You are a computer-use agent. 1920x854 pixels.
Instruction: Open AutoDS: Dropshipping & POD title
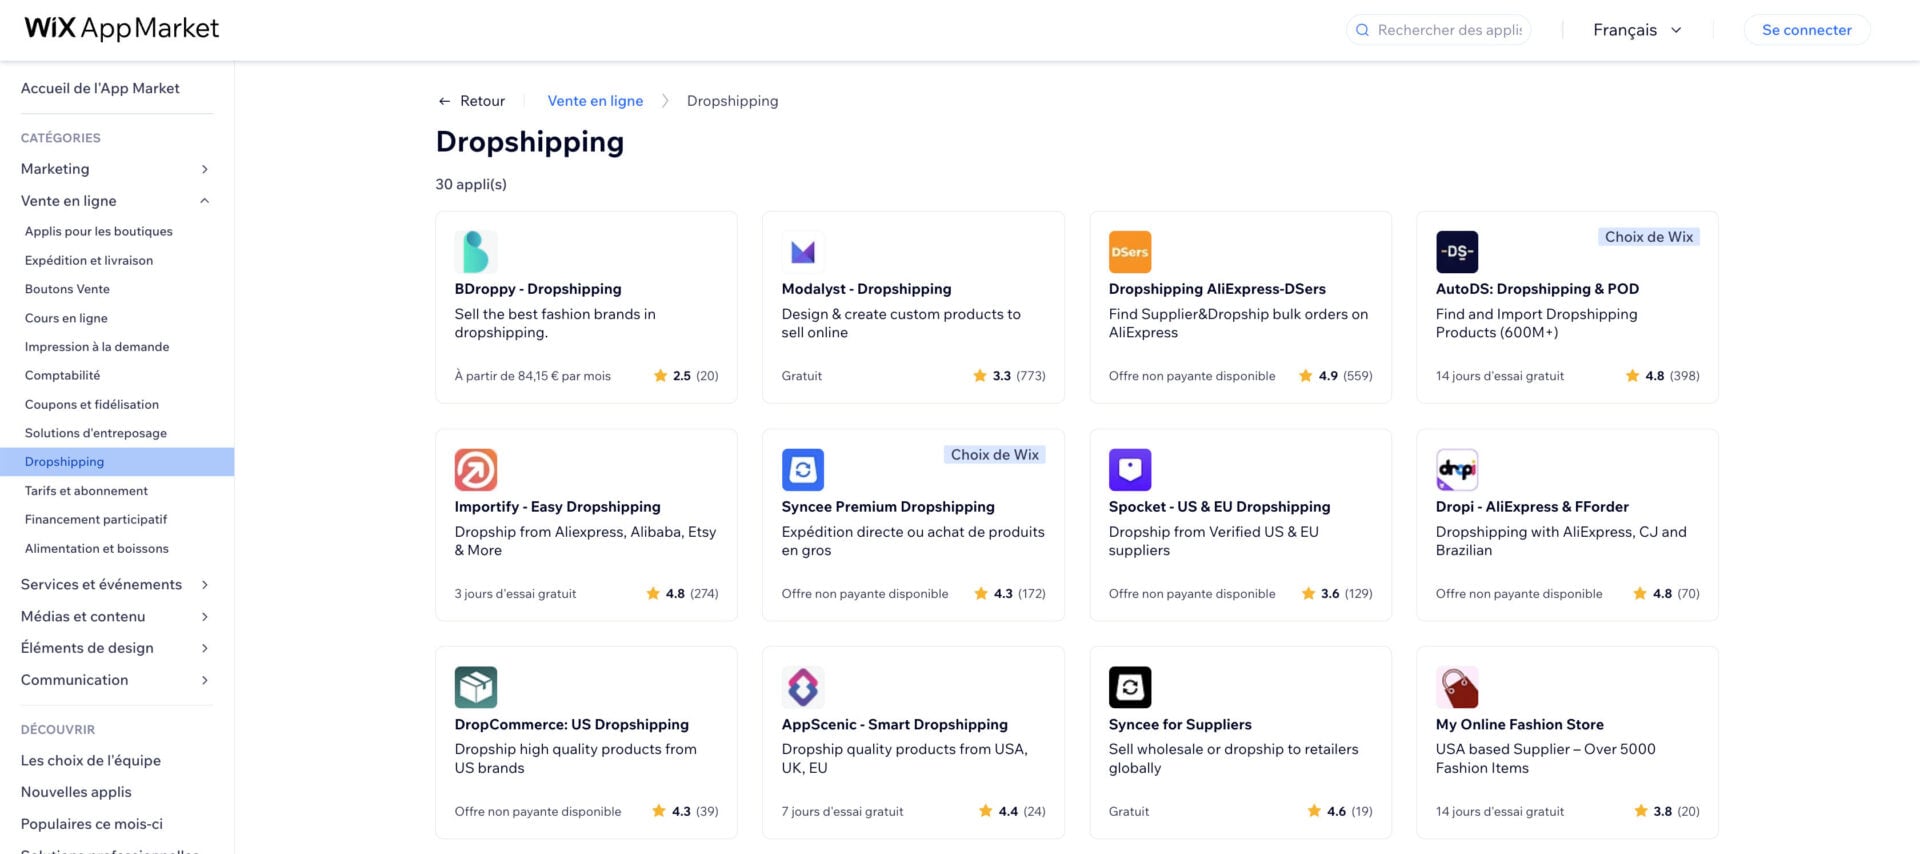[1537, 289]
